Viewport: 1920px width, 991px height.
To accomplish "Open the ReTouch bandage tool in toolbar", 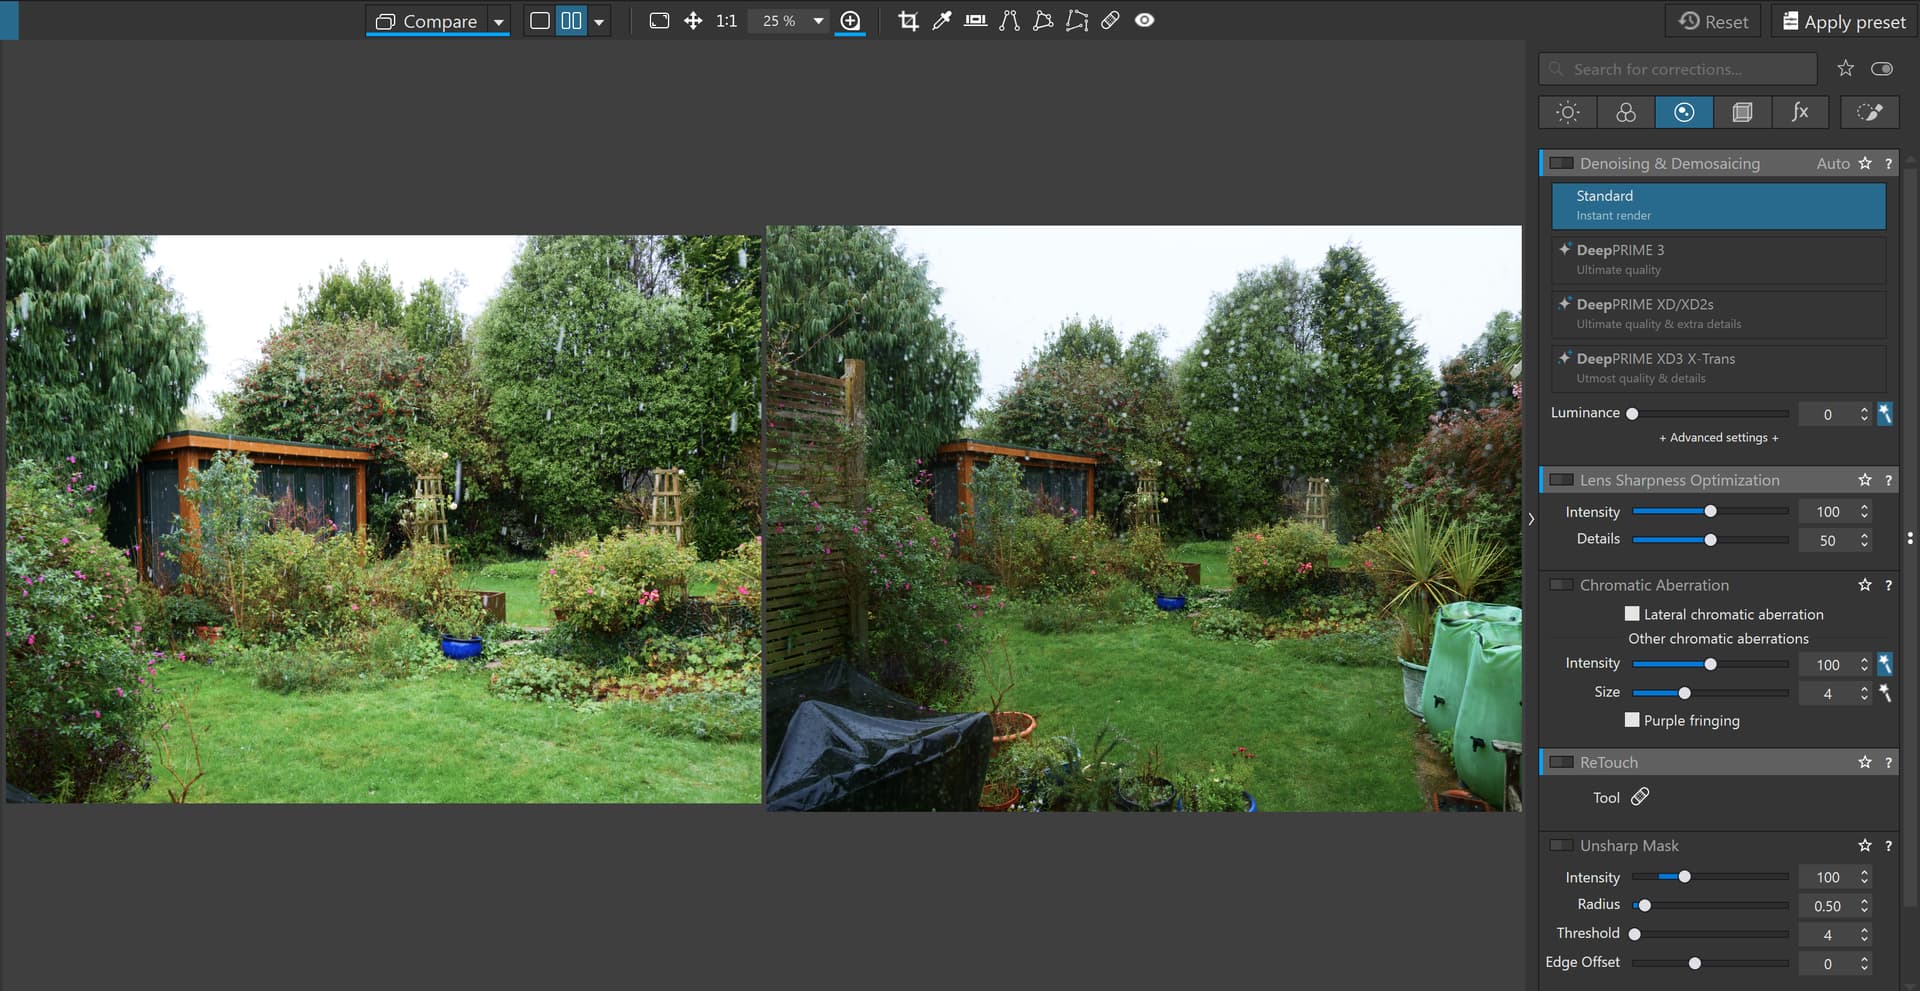I will click(x=1110, y=21).
